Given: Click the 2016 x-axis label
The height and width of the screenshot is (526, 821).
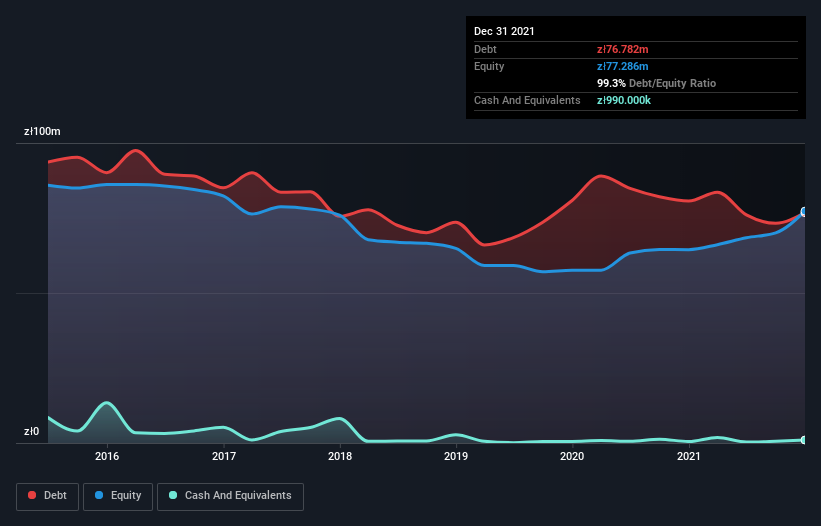Looking at the screenshot, I should [107, 456].
